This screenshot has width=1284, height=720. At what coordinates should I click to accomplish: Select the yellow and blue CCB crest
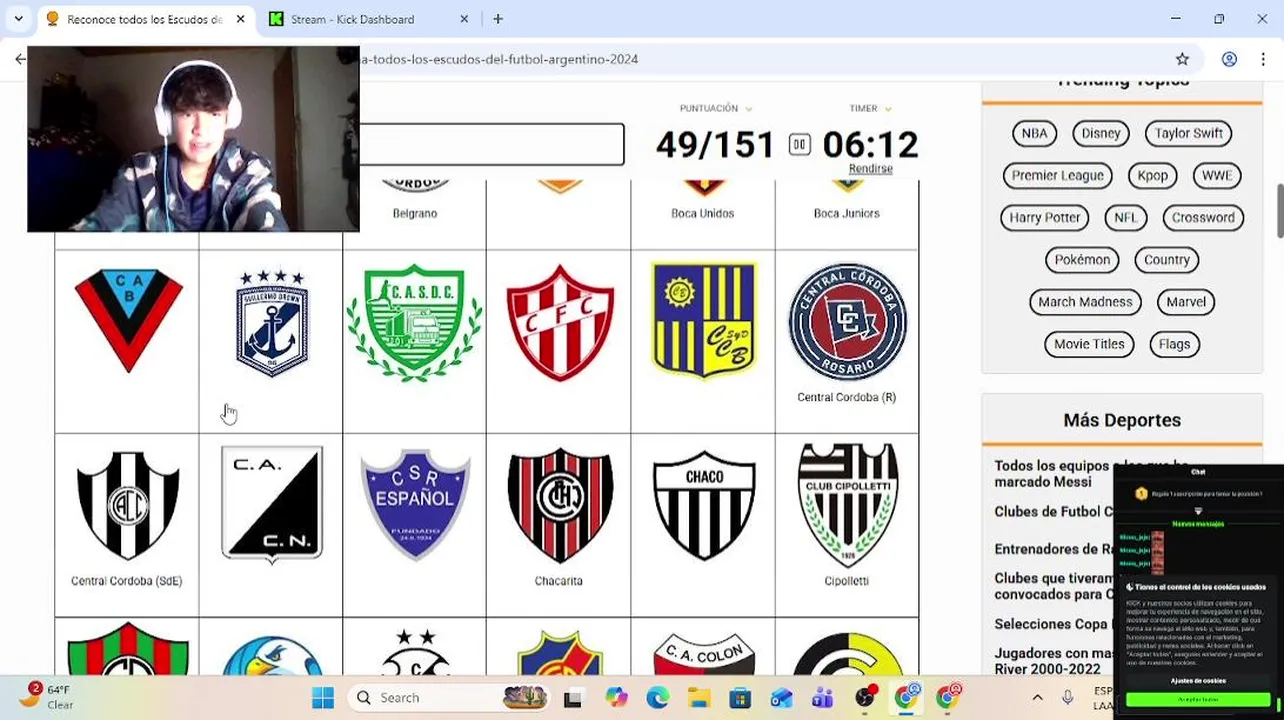pos(704,320)
